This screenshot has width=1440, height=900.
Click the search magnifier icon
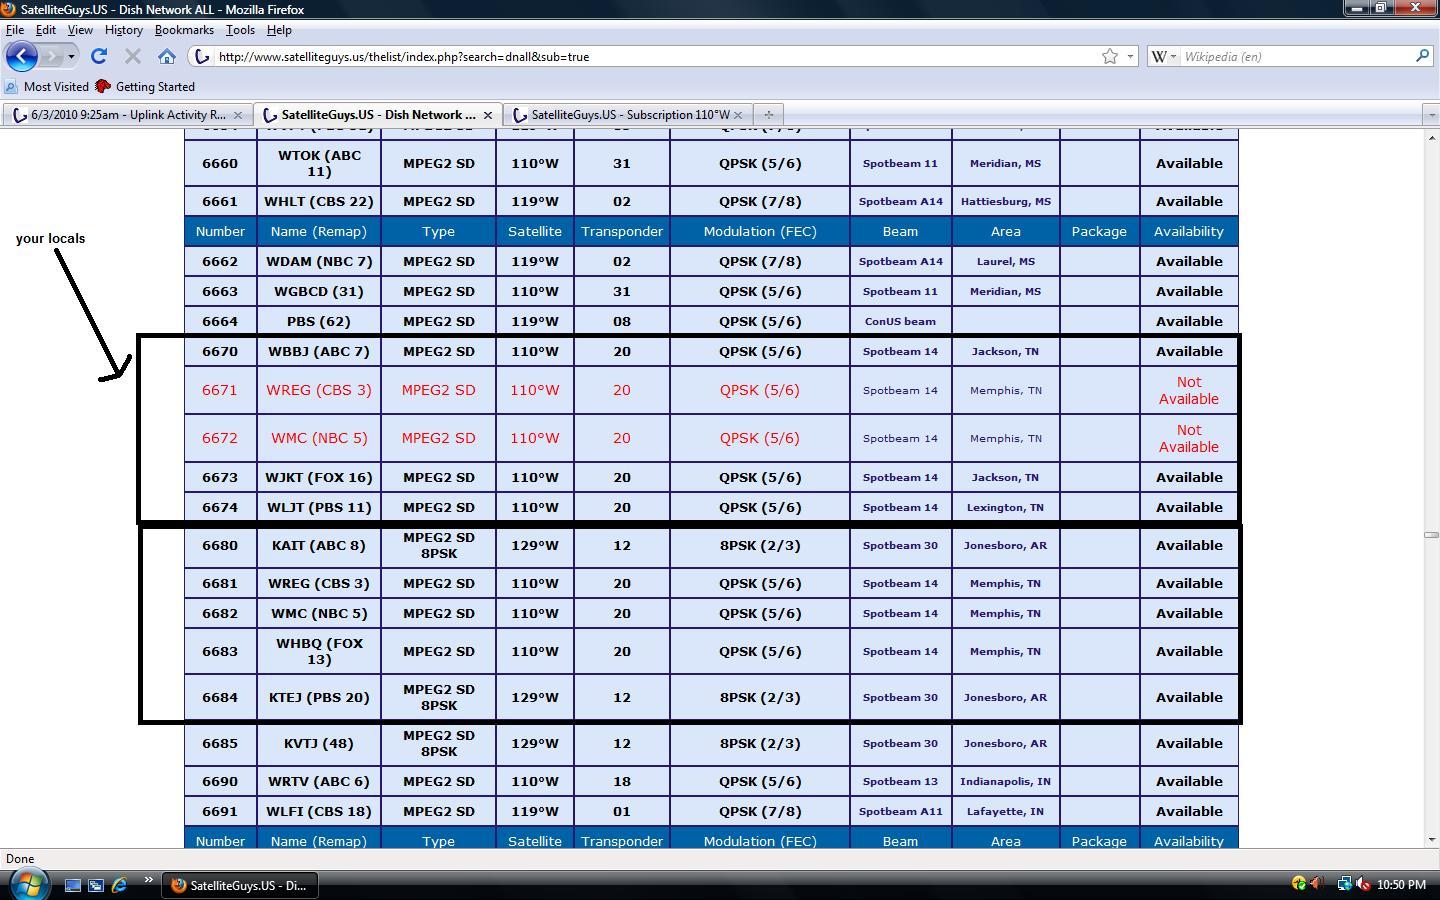click(x=1422, y=57)
